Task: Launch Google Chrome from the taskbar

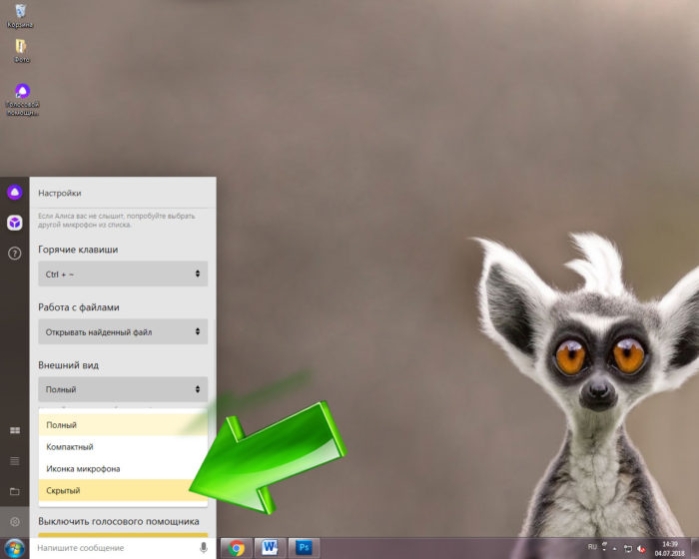Action: [x=236, y=548]
